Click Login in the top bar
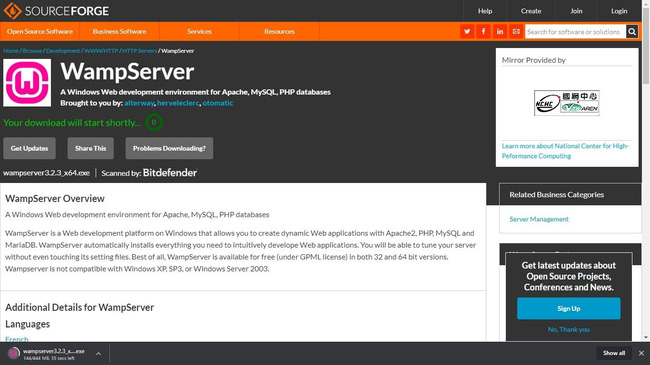Viewport: 650px width, 365px height. [x=619, y=11]
